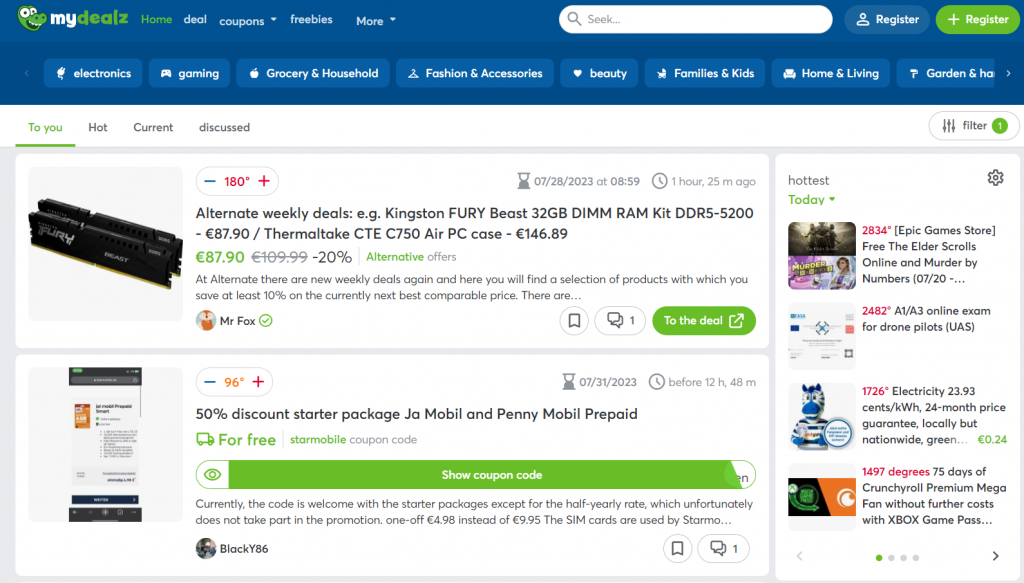Switch to the Current tab
Screen dimensions: 1024x583
click(x=153, y=127)
